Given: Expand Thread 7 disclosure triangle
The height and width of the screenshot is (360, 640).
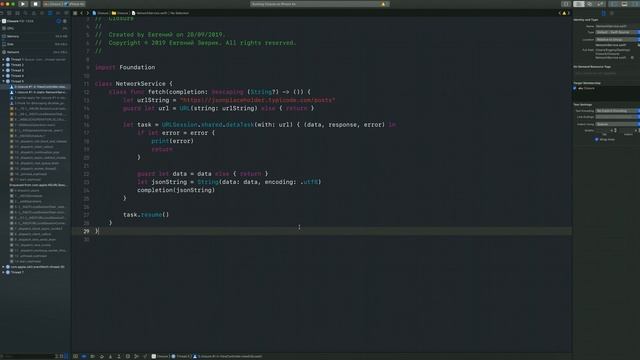Looking at the screenshot, I should 3,272.
